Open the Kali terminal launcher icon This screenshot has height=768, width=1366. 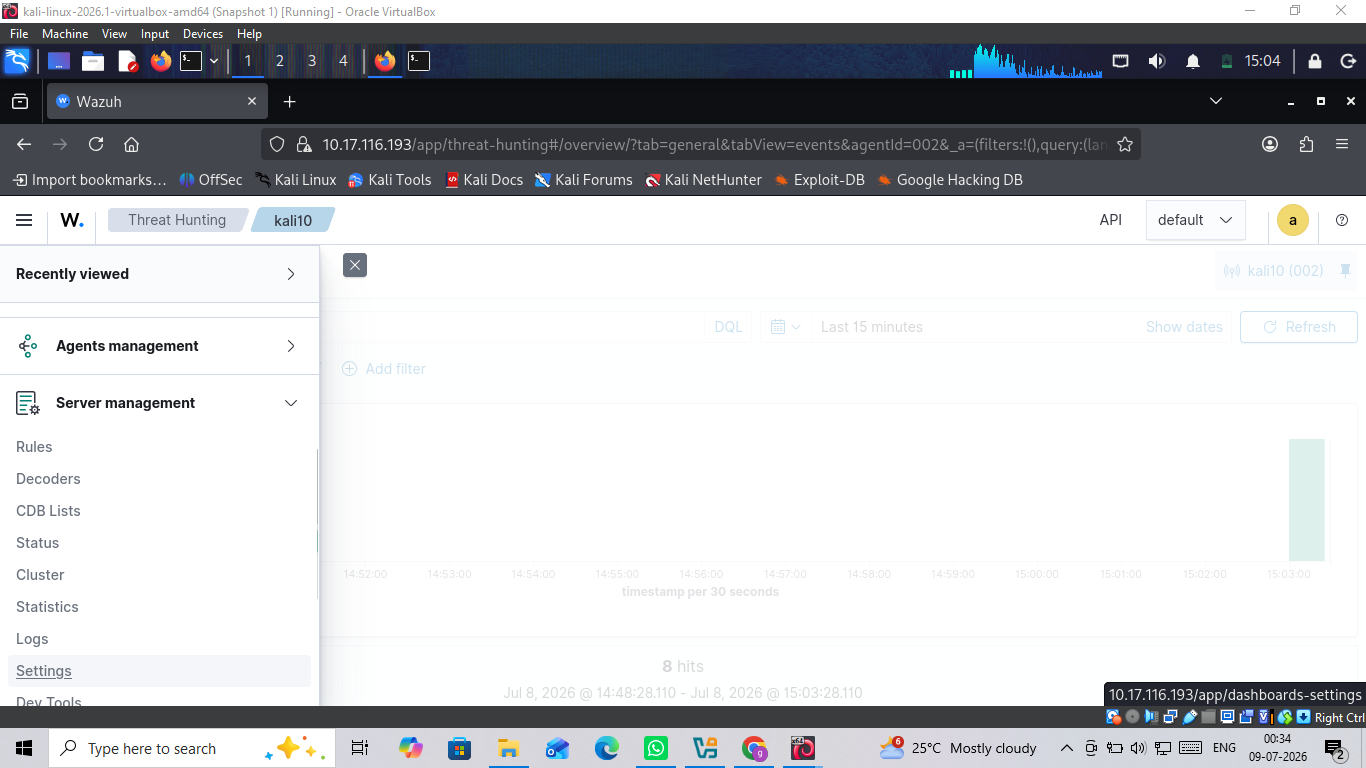191,61
